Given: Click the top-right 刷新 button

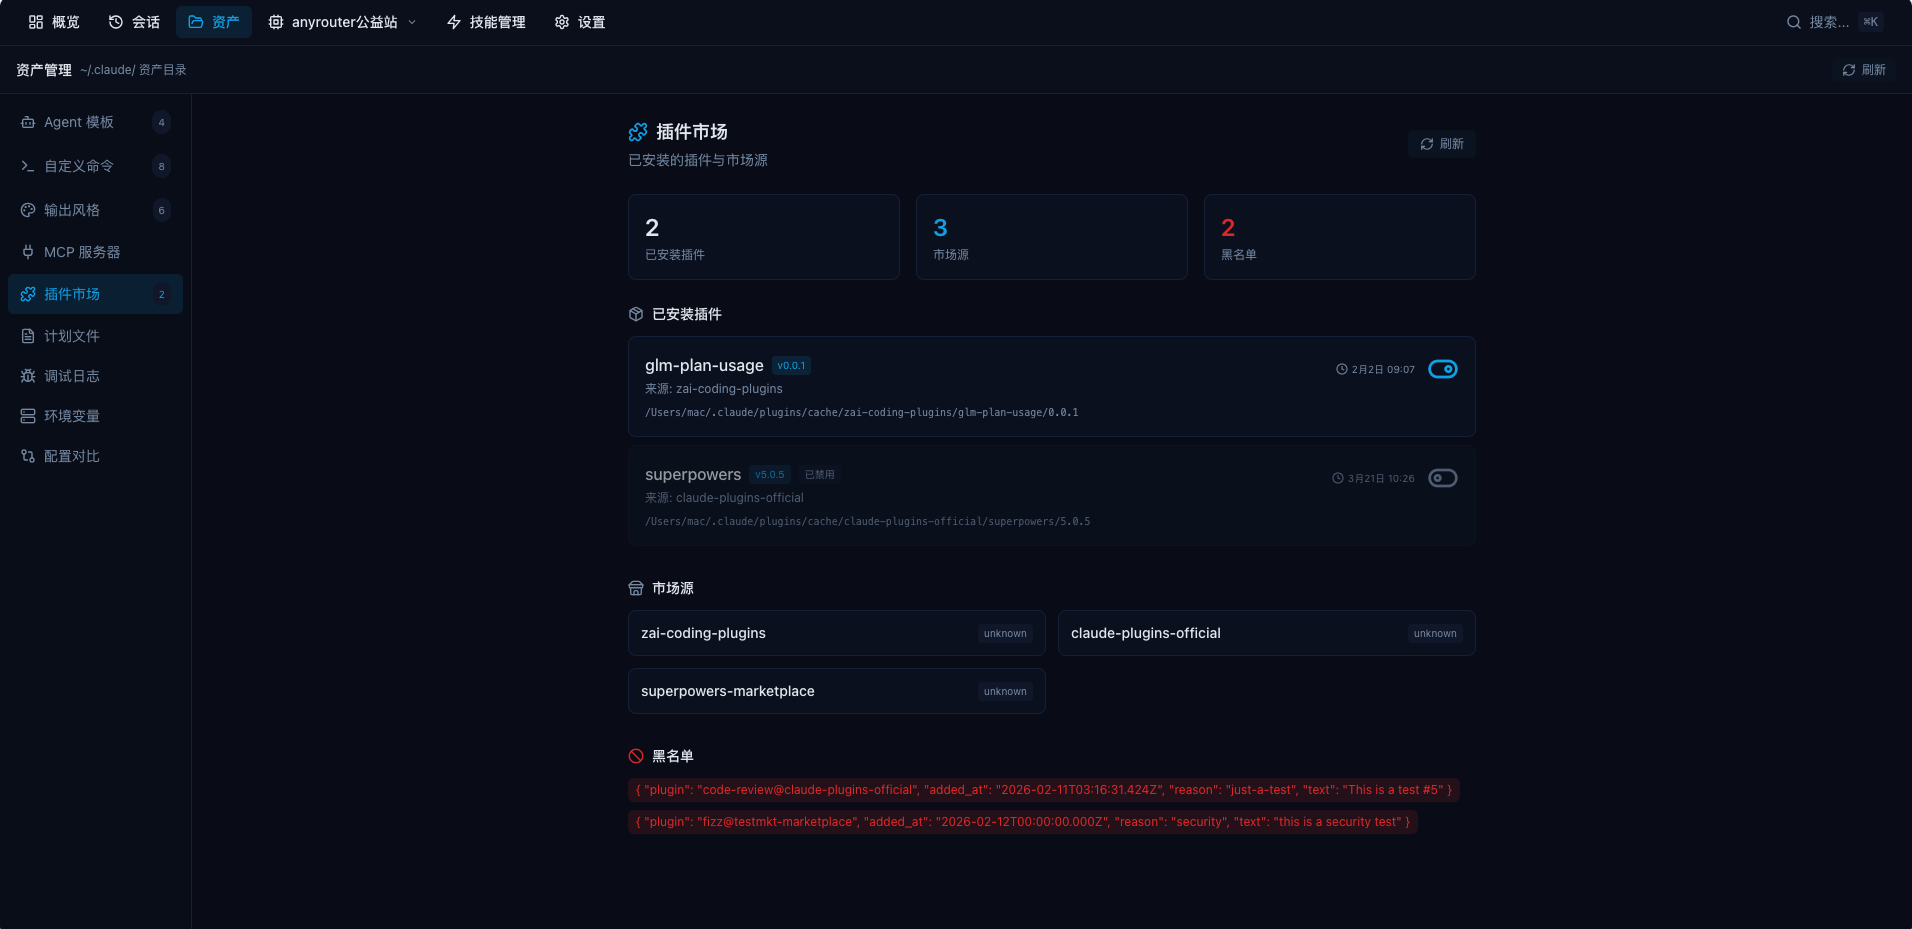Looking at the screenshot, I should 1862,70.
